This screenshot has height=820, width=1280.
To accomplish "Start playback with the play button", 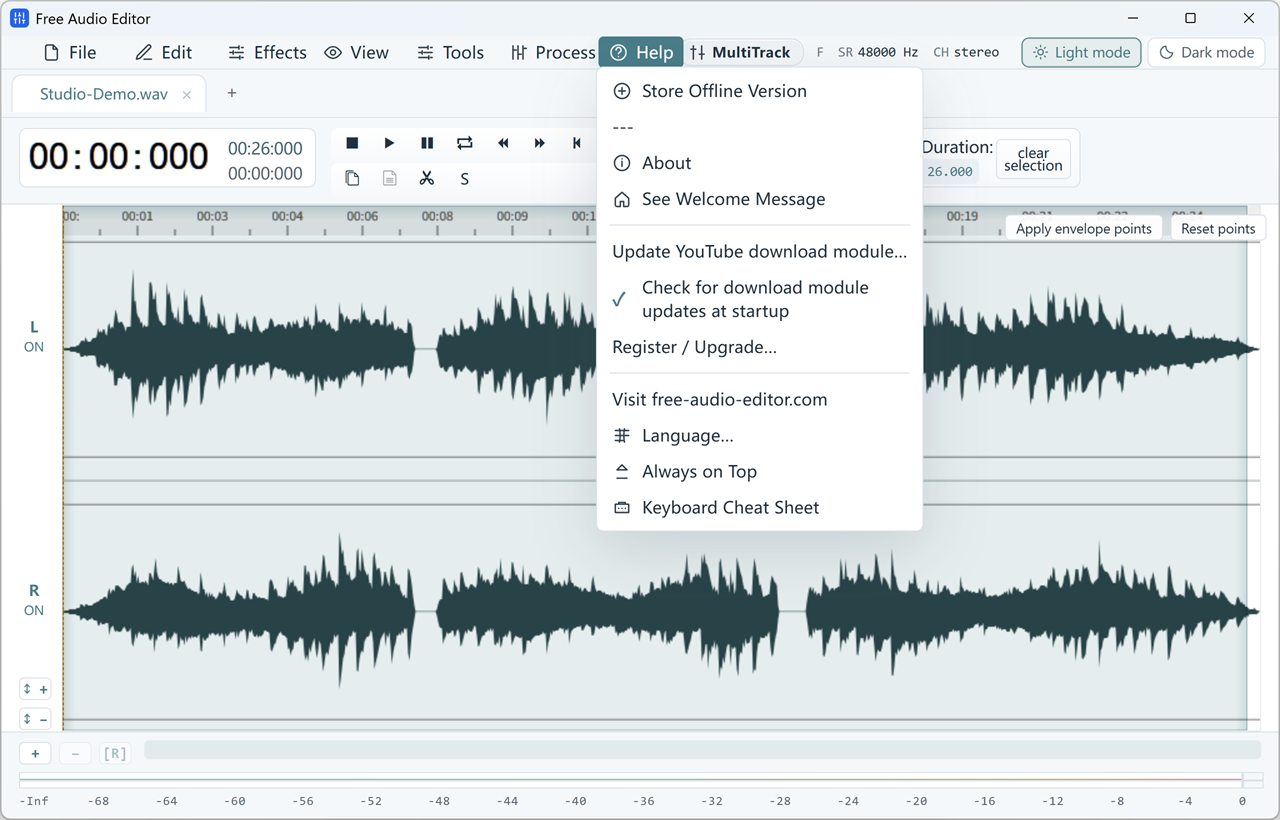I will (389, 143).
